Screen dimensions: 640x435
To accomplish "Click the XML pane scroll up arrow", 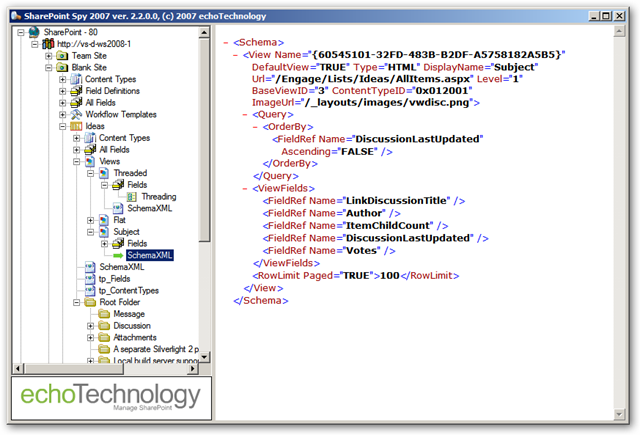I will coord(619,31).
